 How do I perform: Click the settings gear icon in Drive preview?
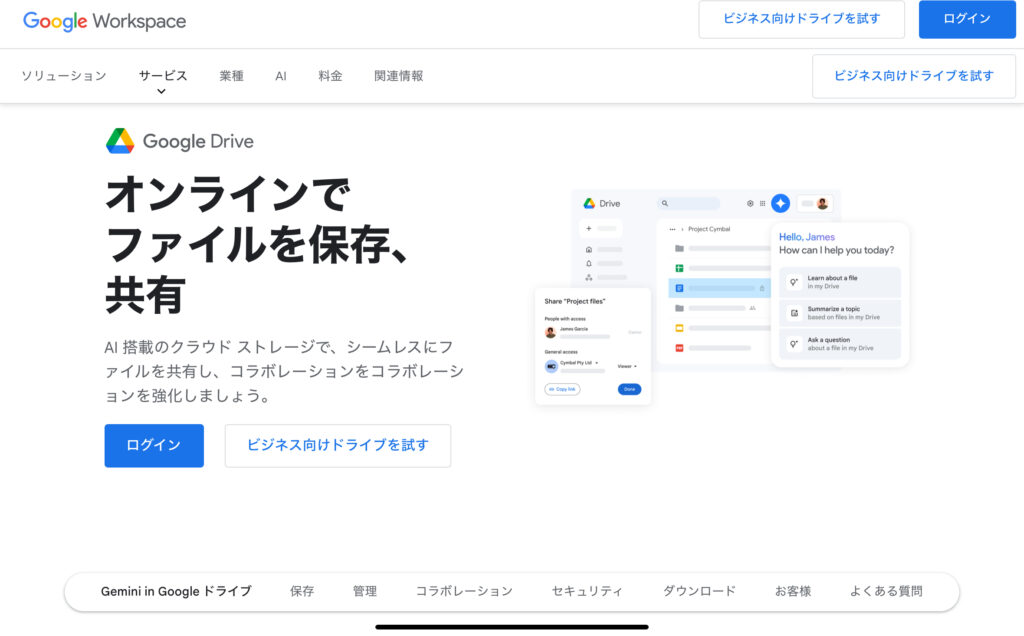[750, 203]
